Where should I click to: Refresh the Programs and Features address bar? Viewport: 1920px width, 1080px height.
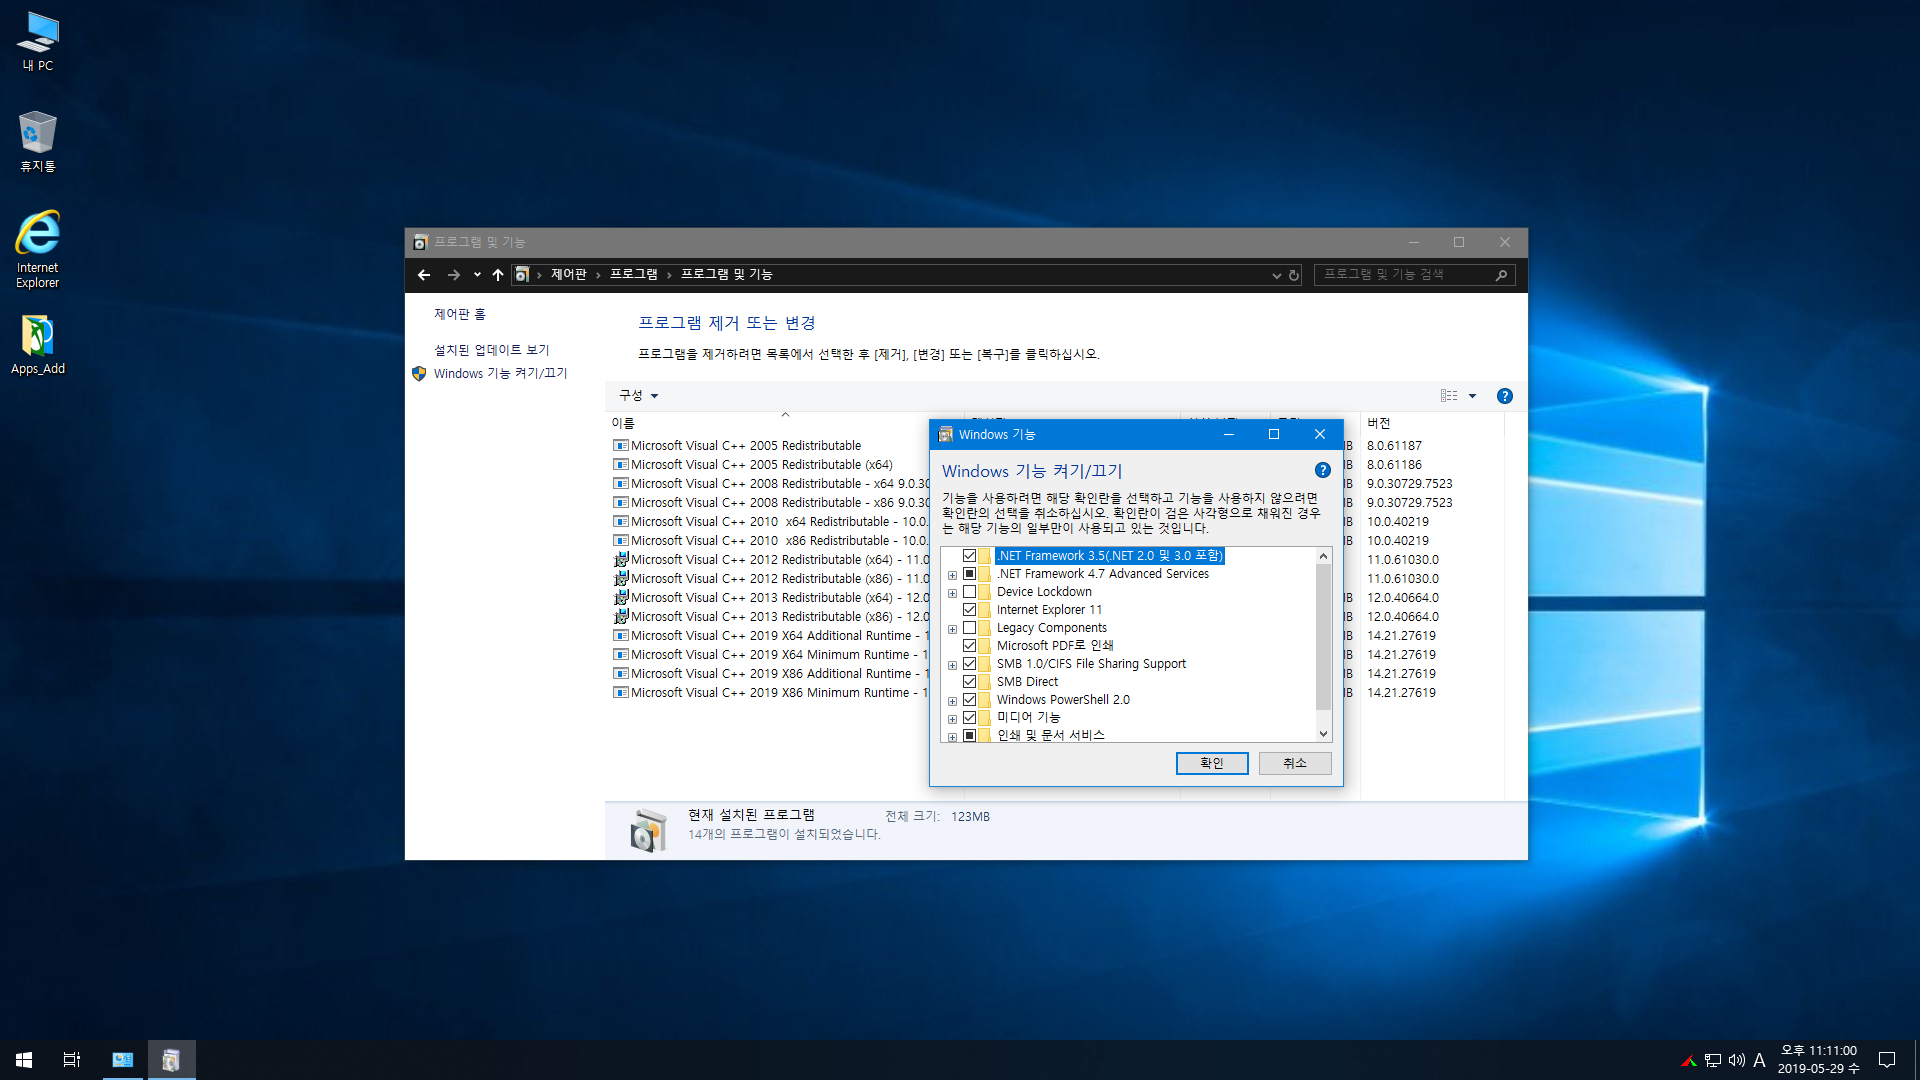[x=1294, y=275]
